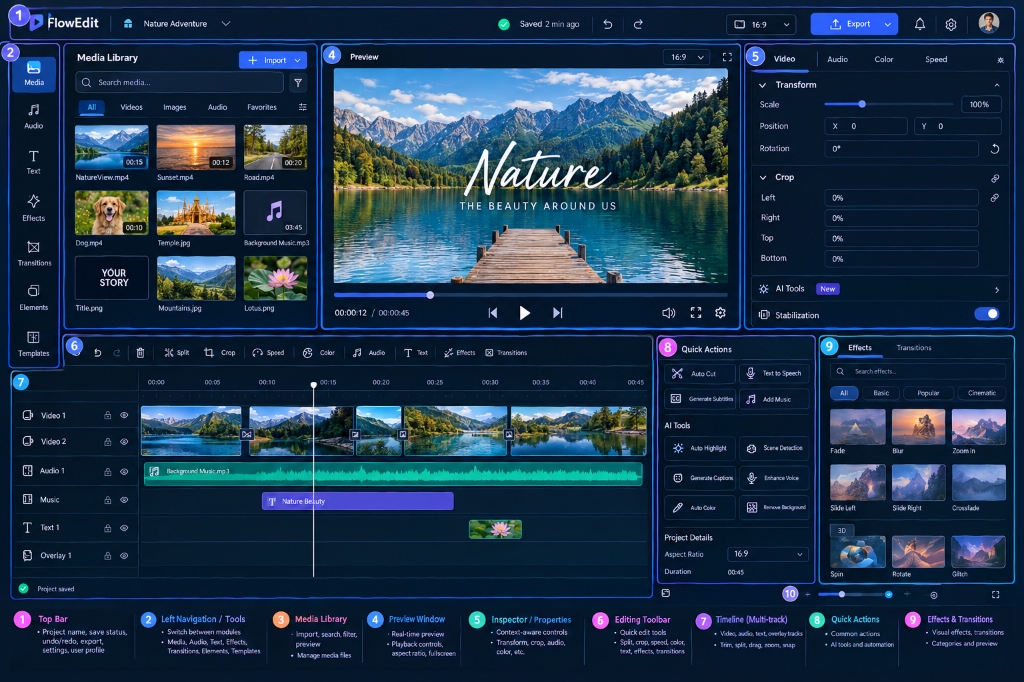Viewport: 1024px width, 682px height.
Task: Open the Effects module in left sidebar
Action: (34, 208)
